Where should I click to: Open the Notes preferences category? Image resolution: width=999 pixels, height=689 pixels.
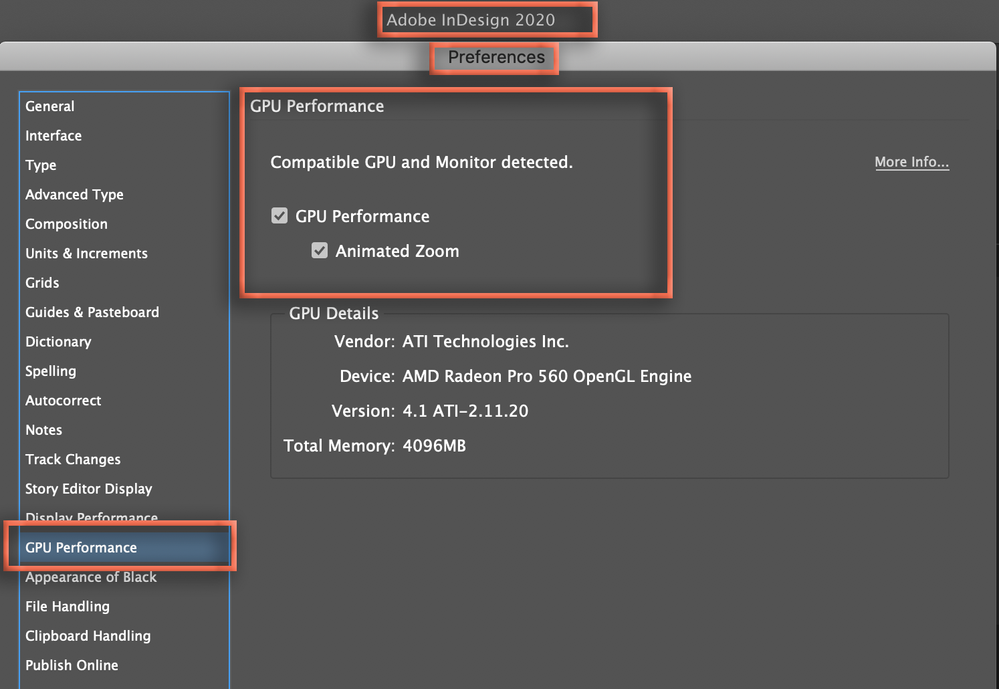click(x=44, y=430)
